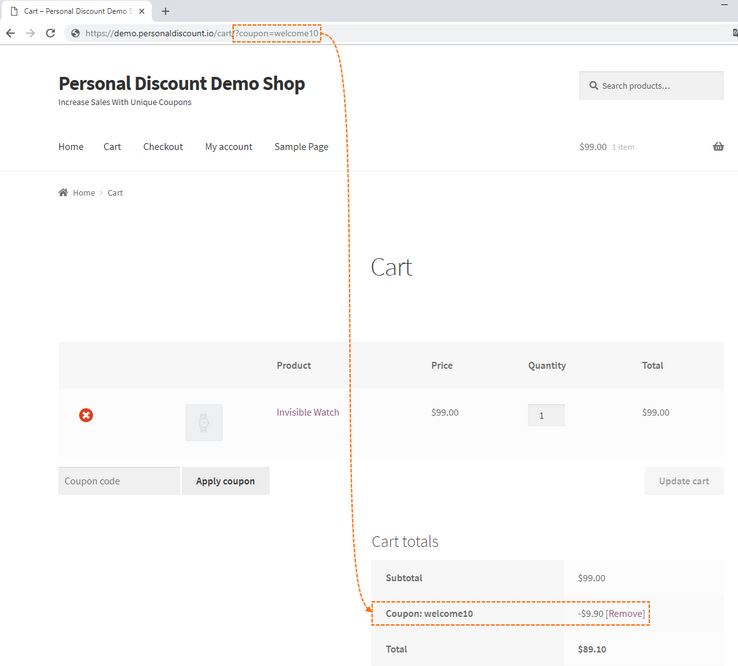738x666 pixels.
Task: Click the browser back arrow
Action: 10,33
